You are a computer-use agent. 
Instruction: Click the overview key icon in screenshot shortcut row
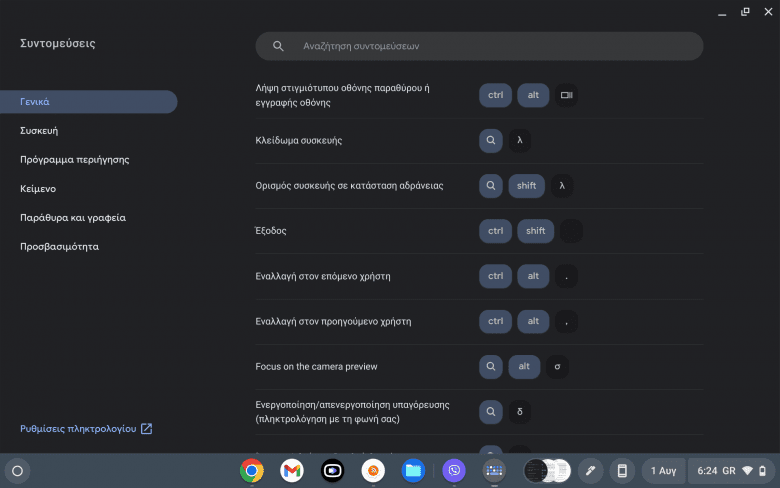566,95
